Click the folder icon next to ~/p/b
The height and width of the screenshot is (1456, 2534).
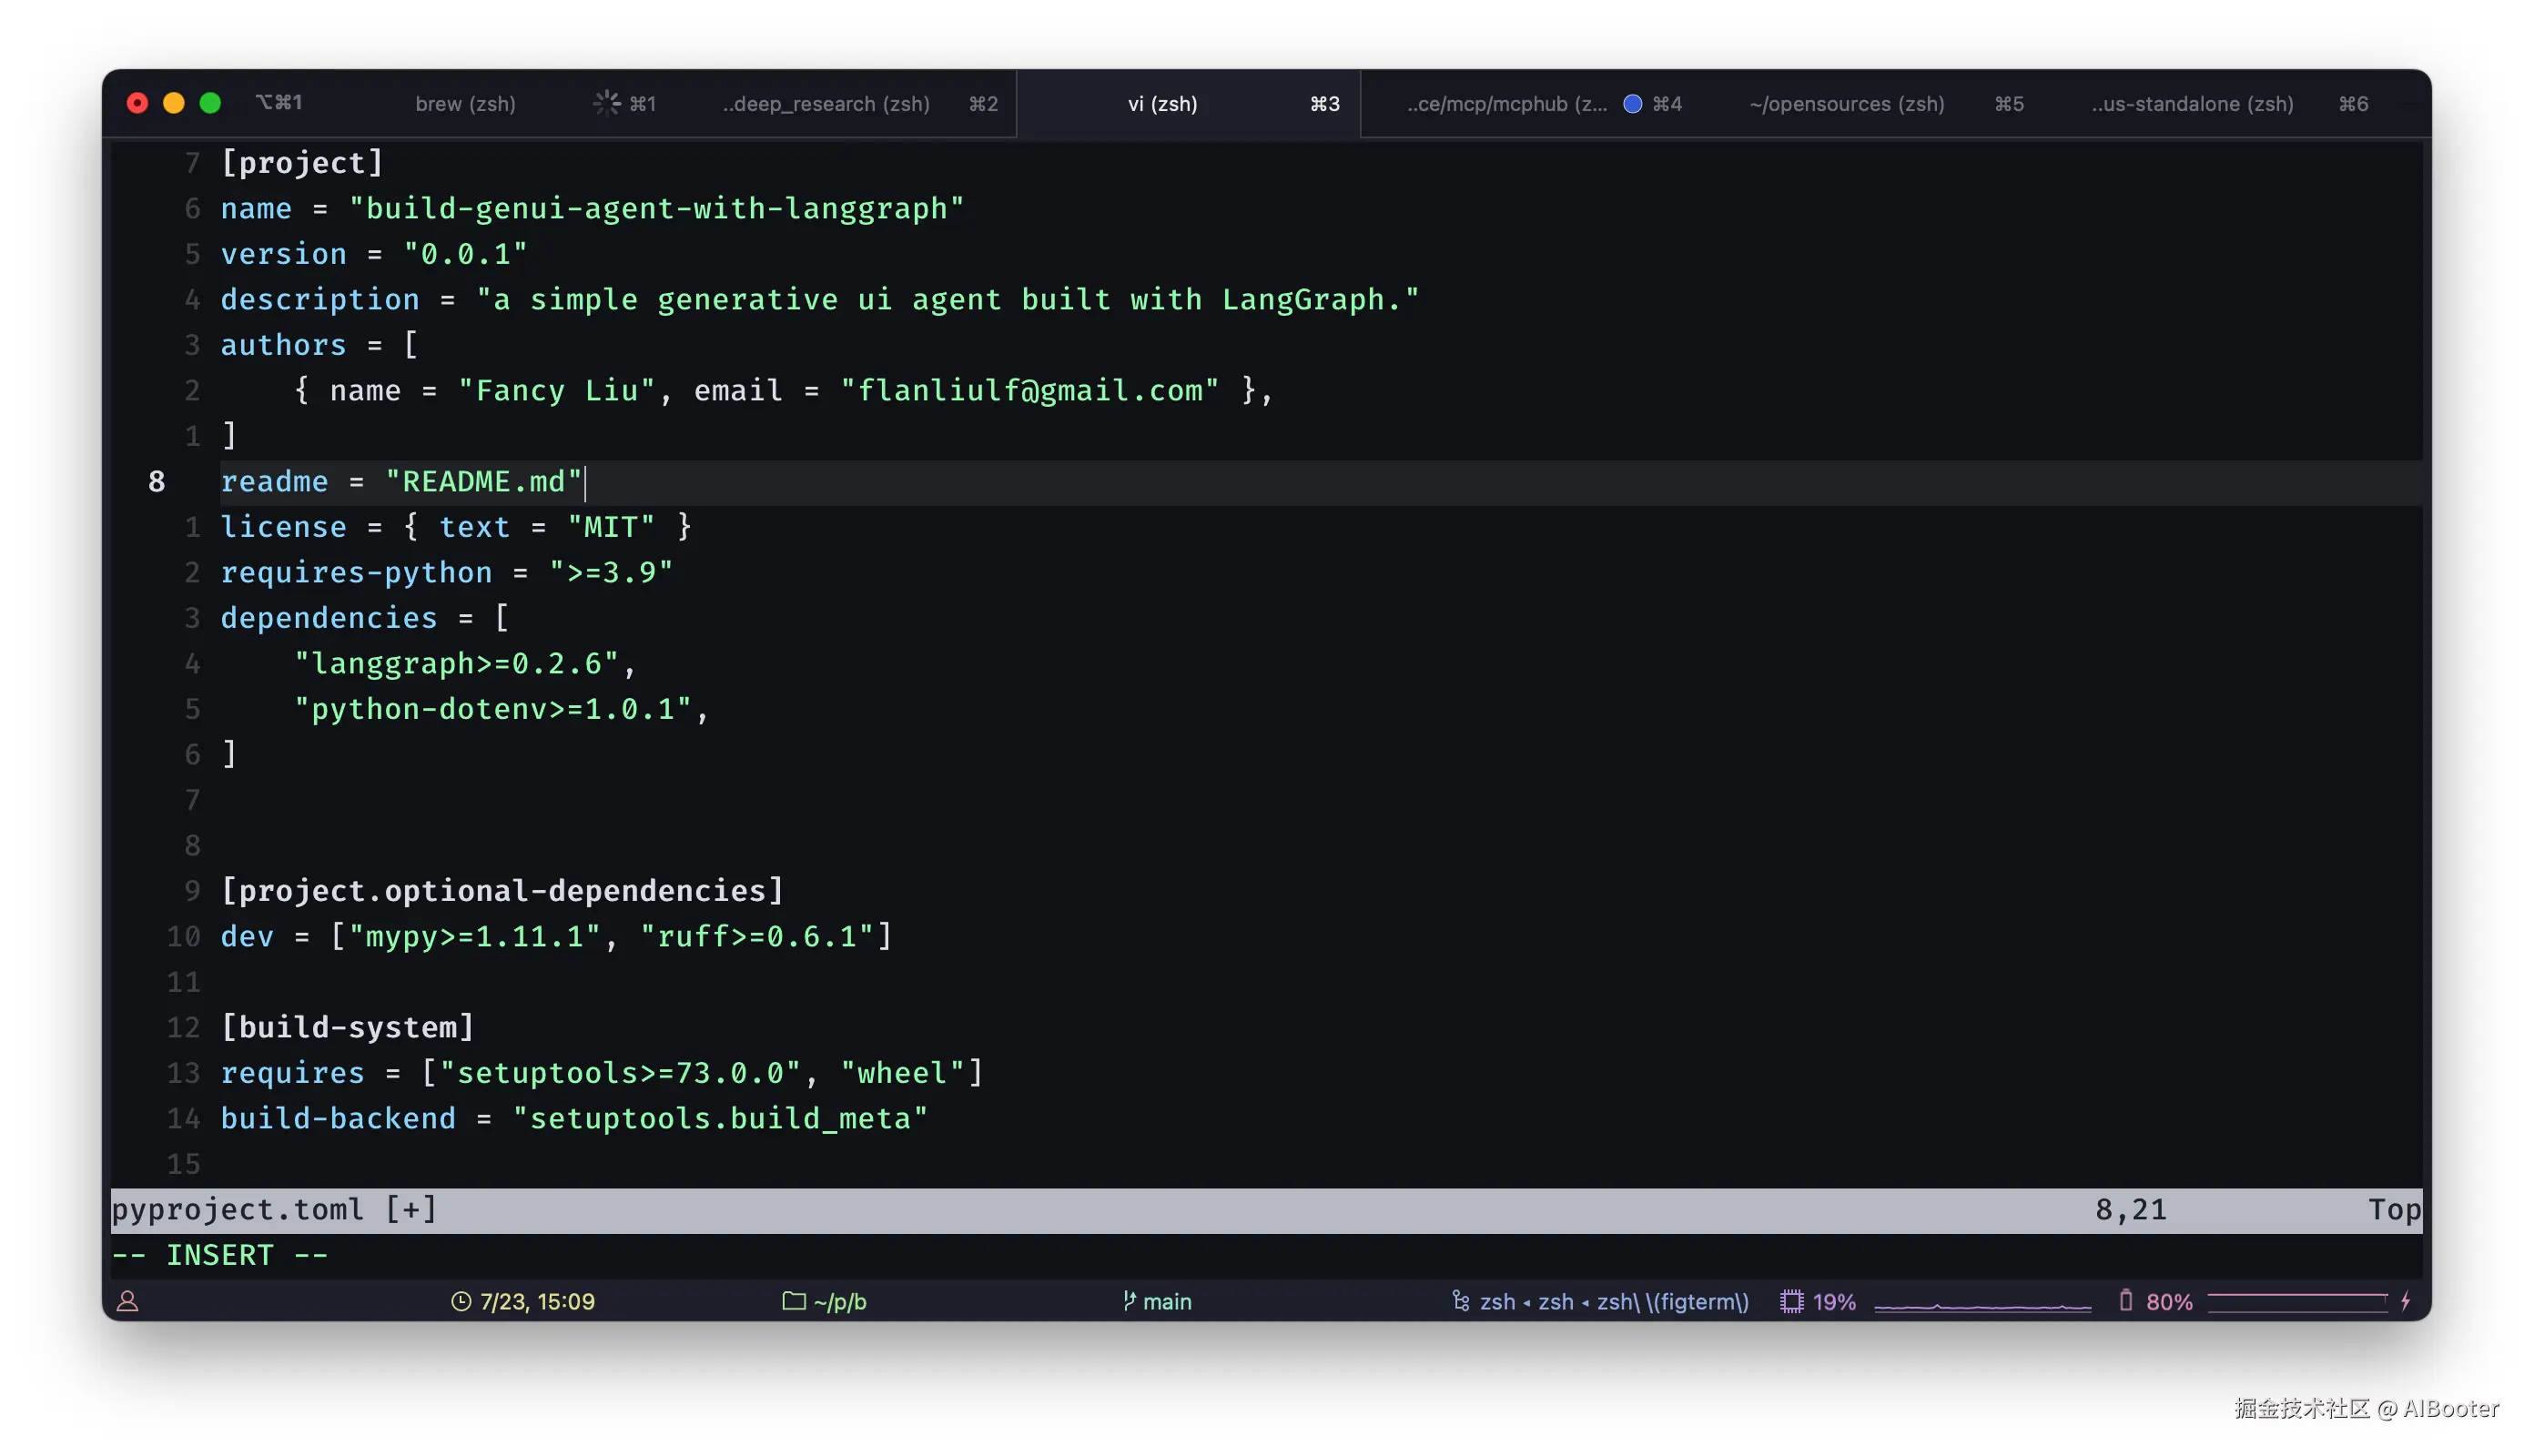[x=793, y=1301]
